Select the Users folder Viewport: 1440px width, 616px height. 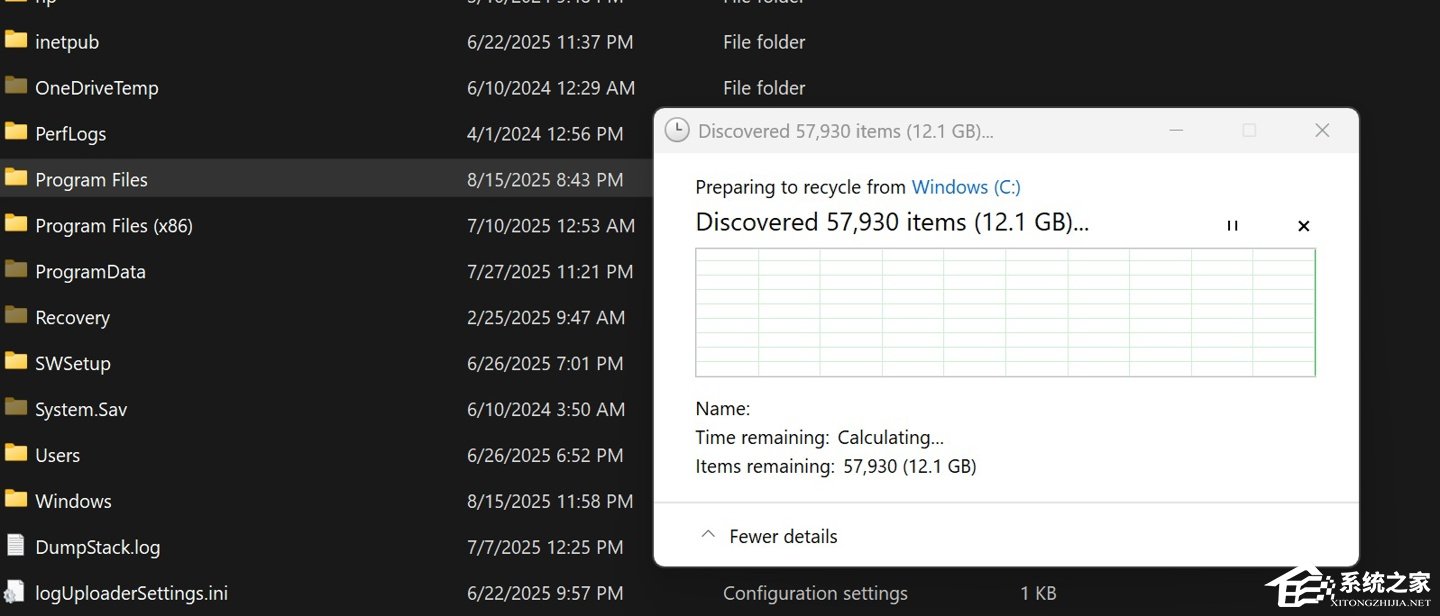click(57, 456)
